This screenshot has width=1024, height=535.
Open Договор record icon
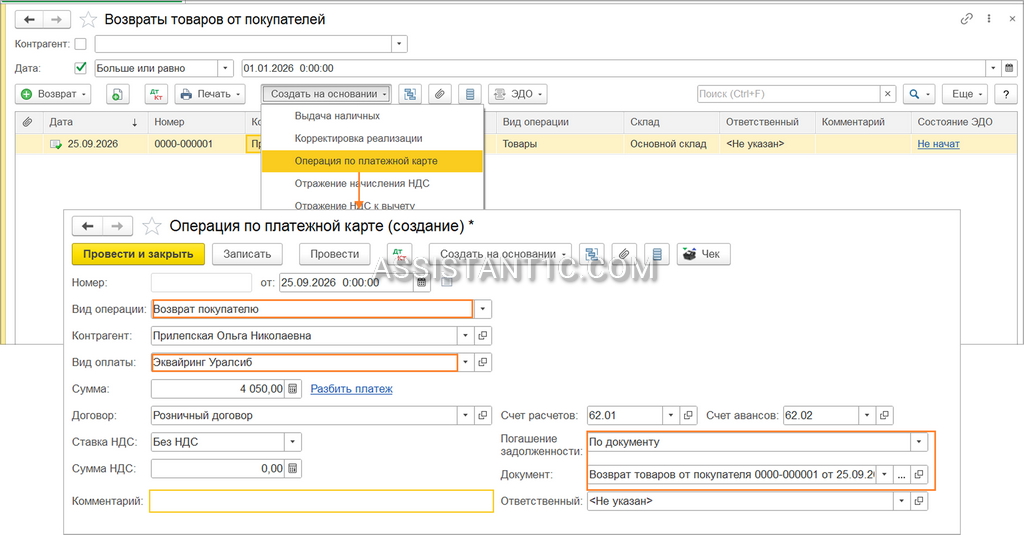(483, 415)
